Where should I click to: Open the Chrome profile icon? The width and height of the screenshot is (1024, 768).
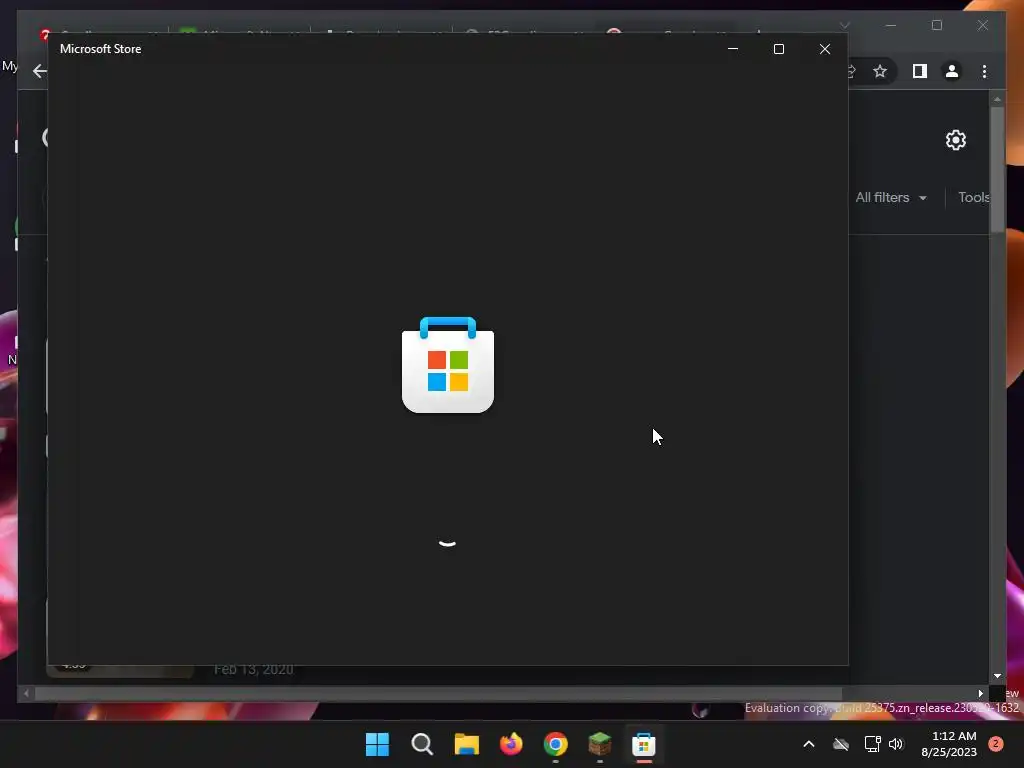pyautogui.click(x=952, y=71)
